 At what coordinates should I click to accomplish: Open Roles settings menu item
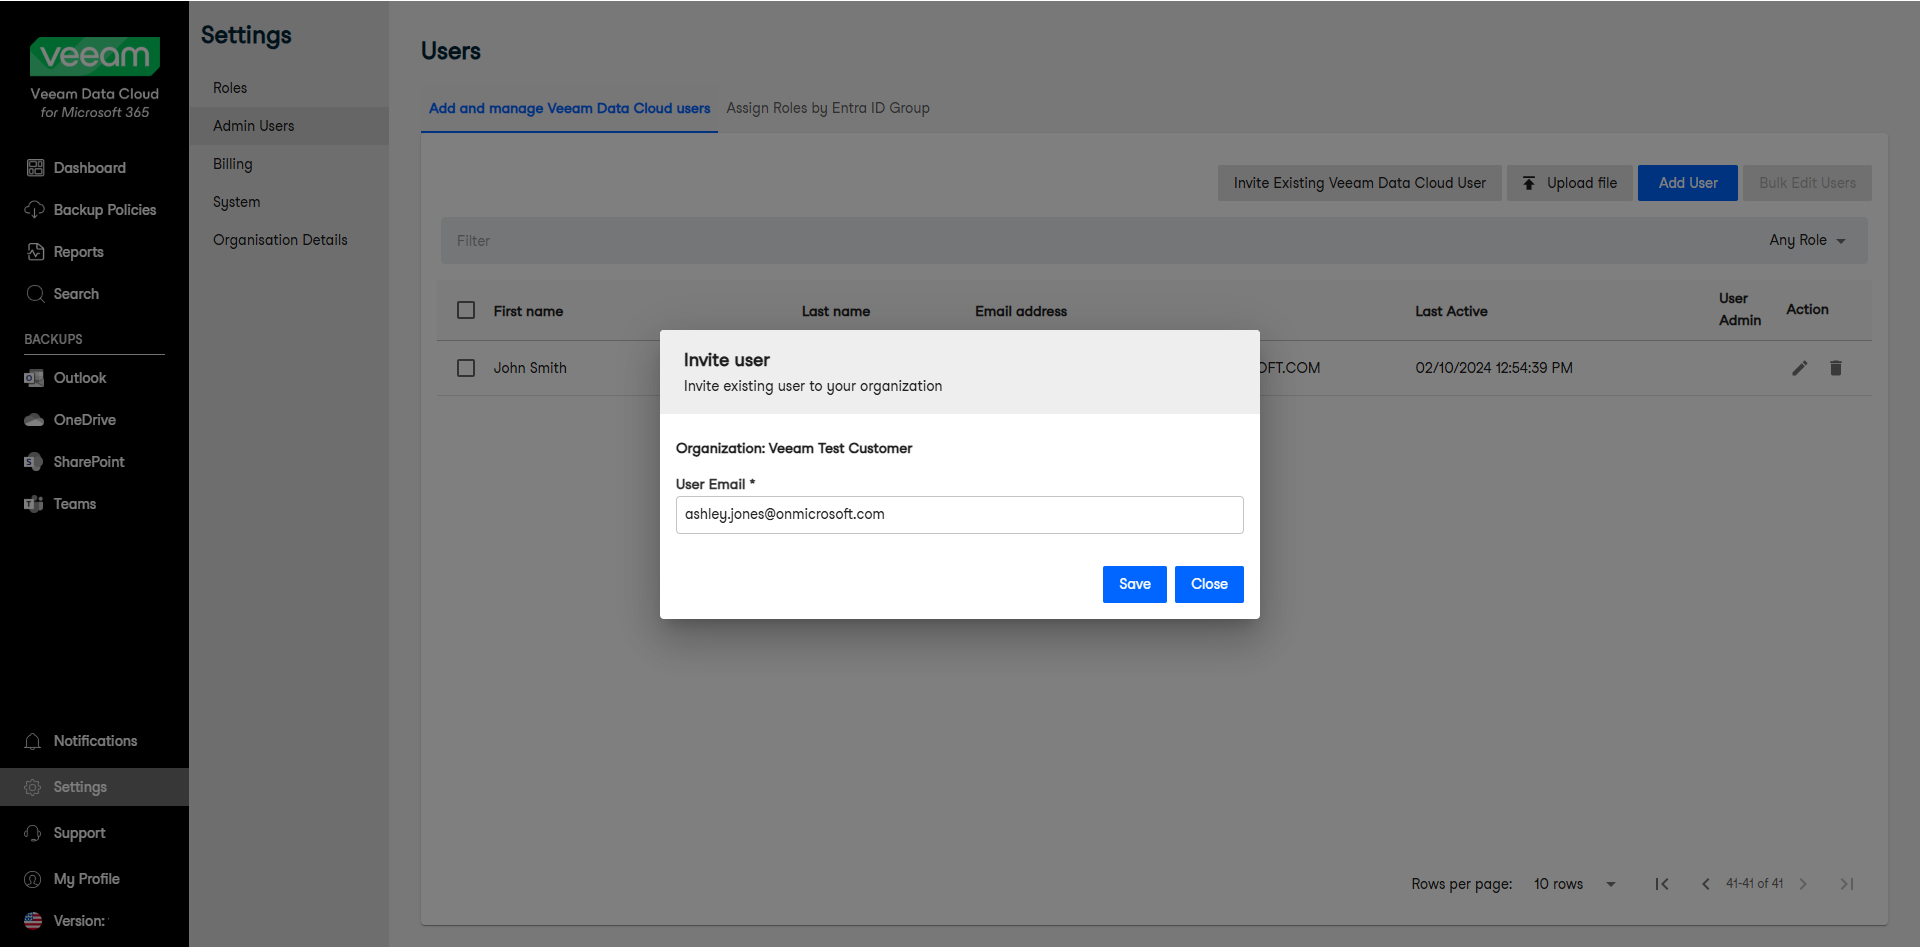[x=289, y=88]
